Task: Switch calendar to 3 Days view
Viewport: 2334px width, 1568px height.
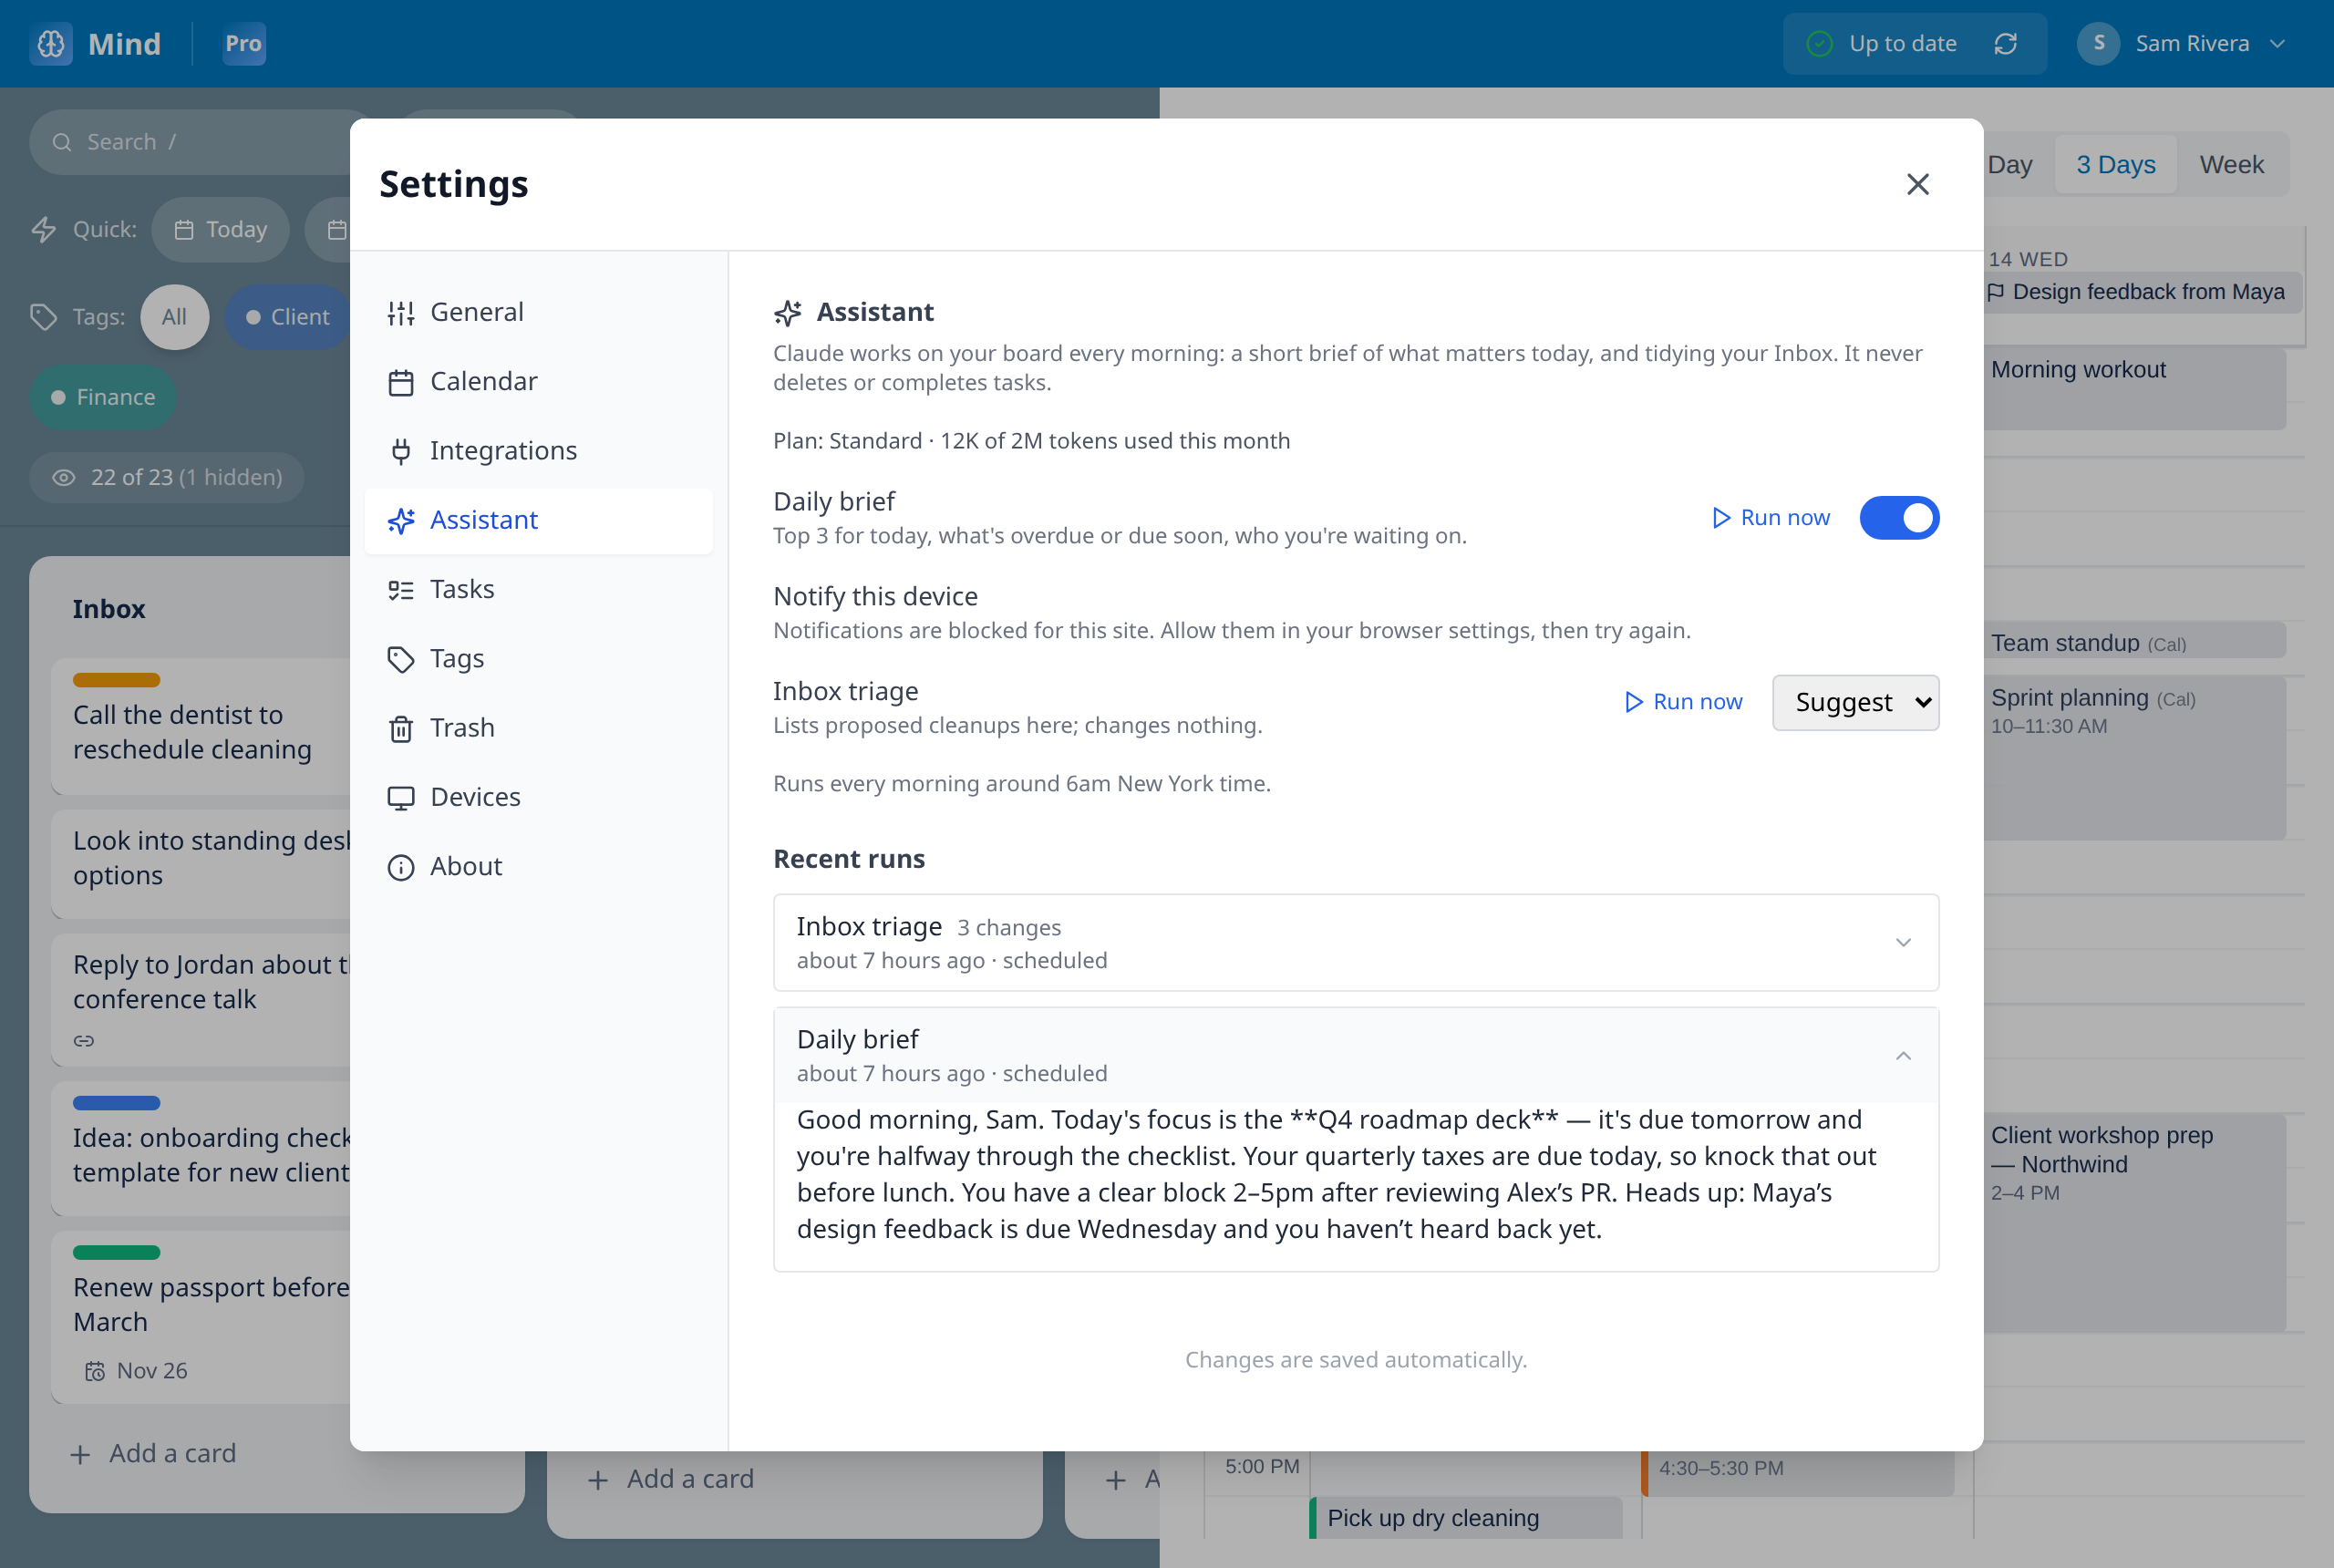Action: [x=2115, y=164]
